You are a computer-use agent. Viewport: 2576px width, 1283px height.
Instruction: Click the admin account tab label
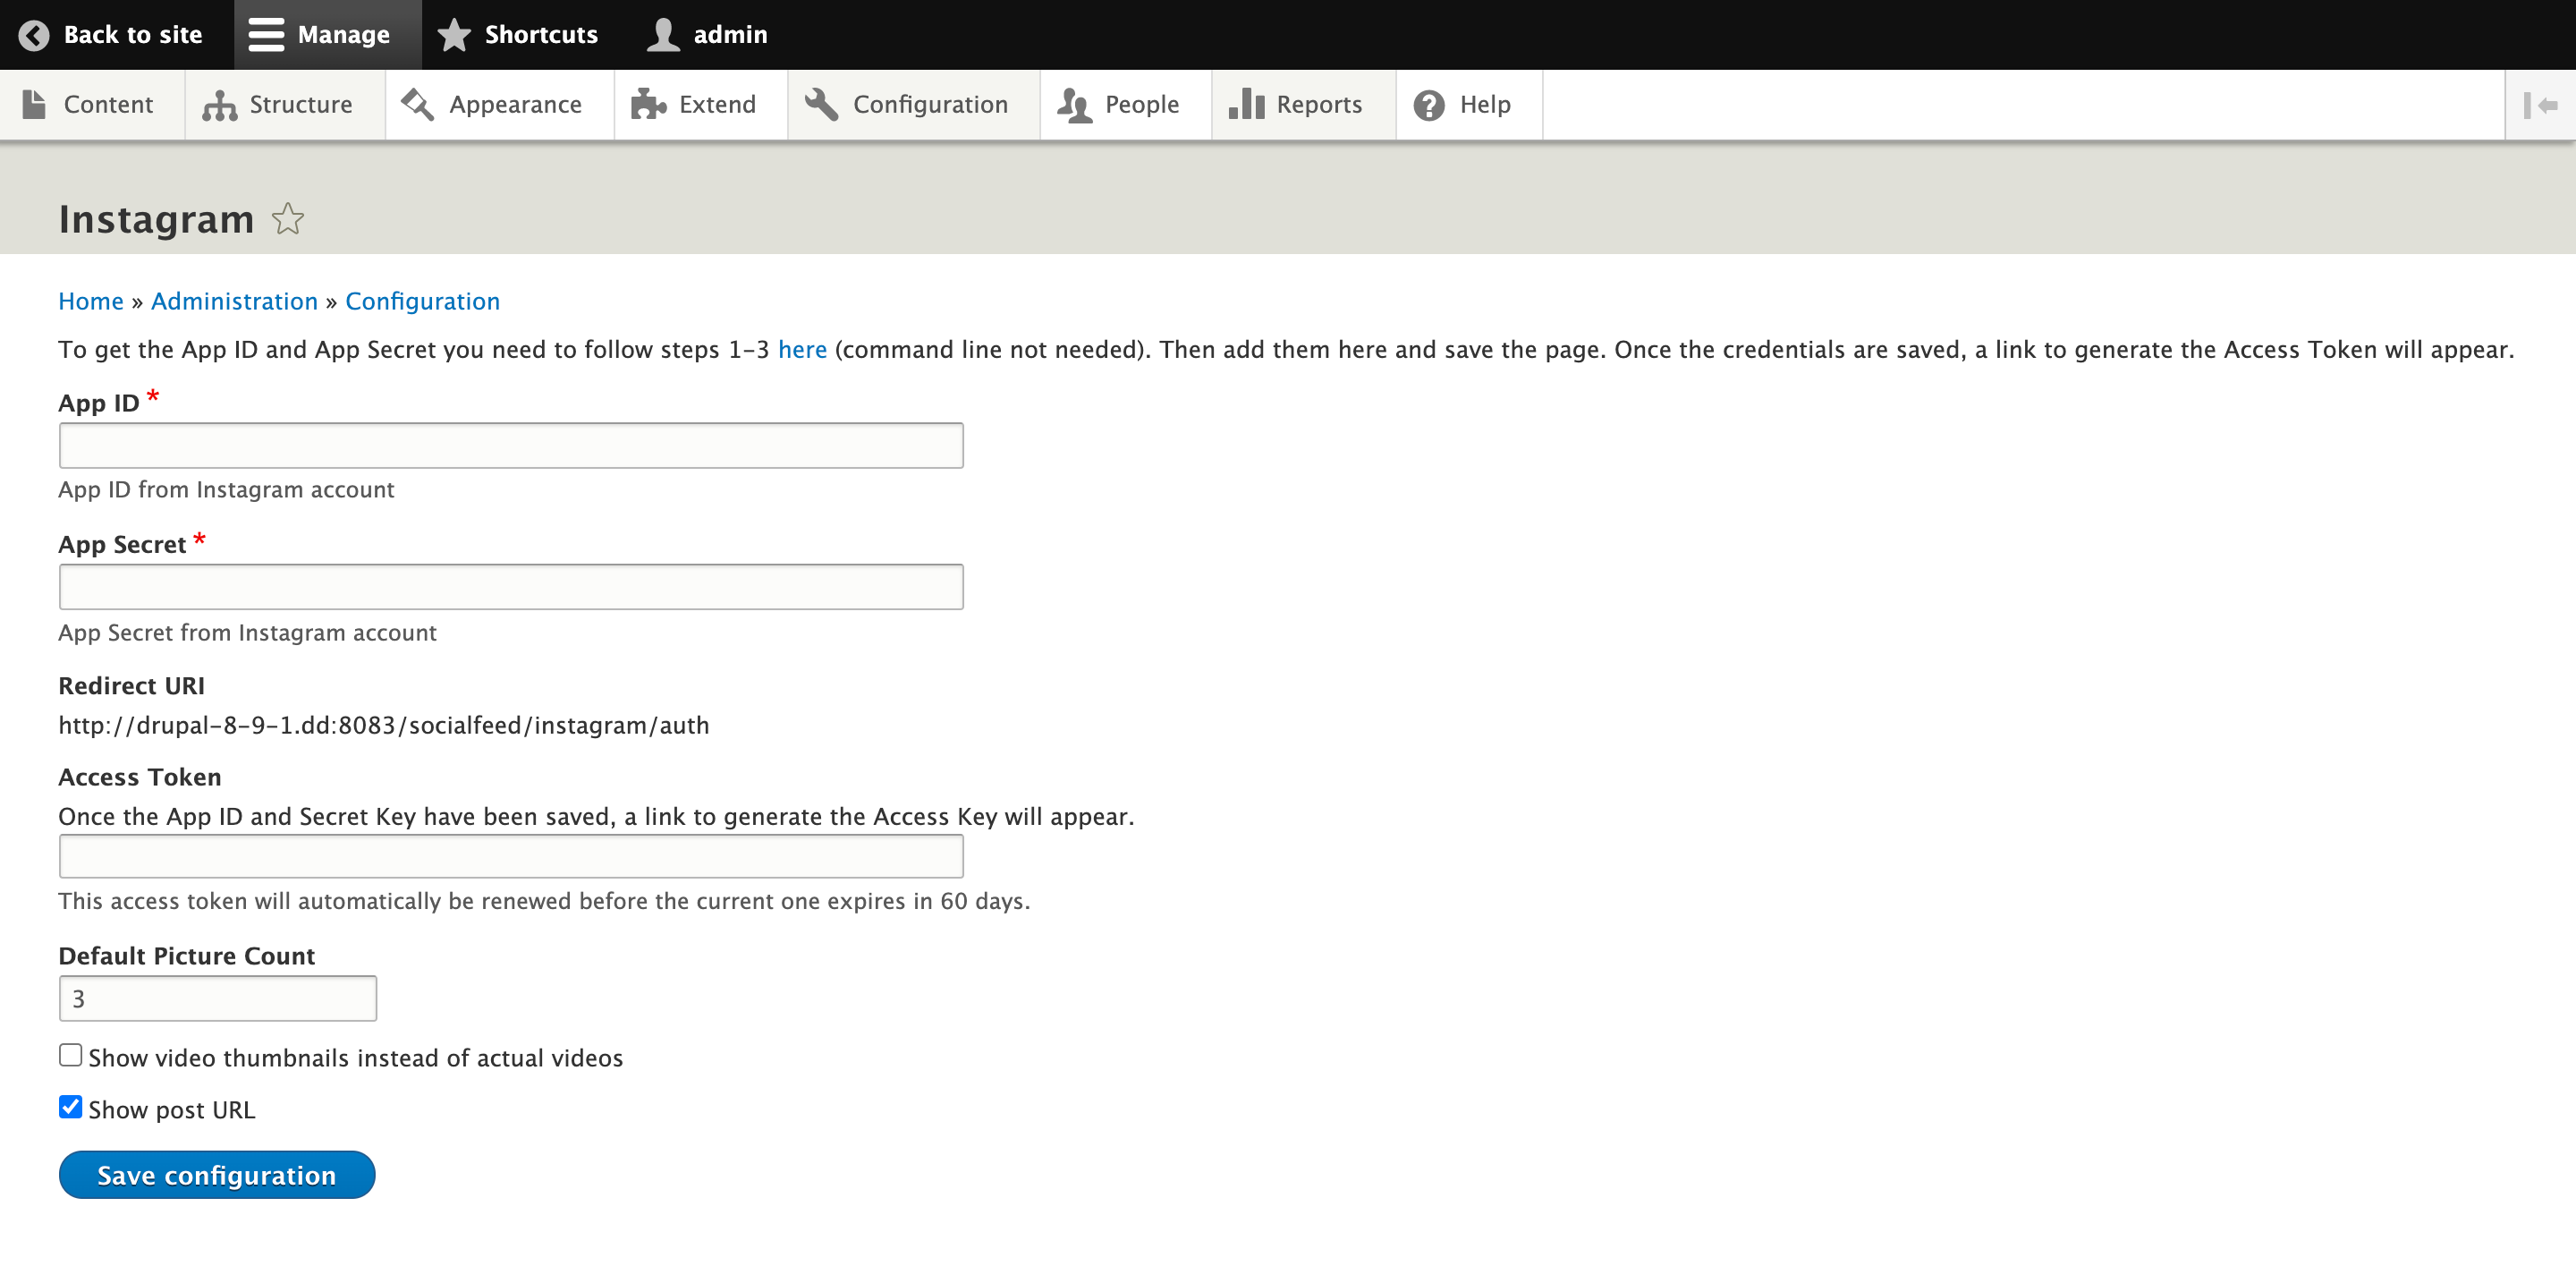pos(731,35)
